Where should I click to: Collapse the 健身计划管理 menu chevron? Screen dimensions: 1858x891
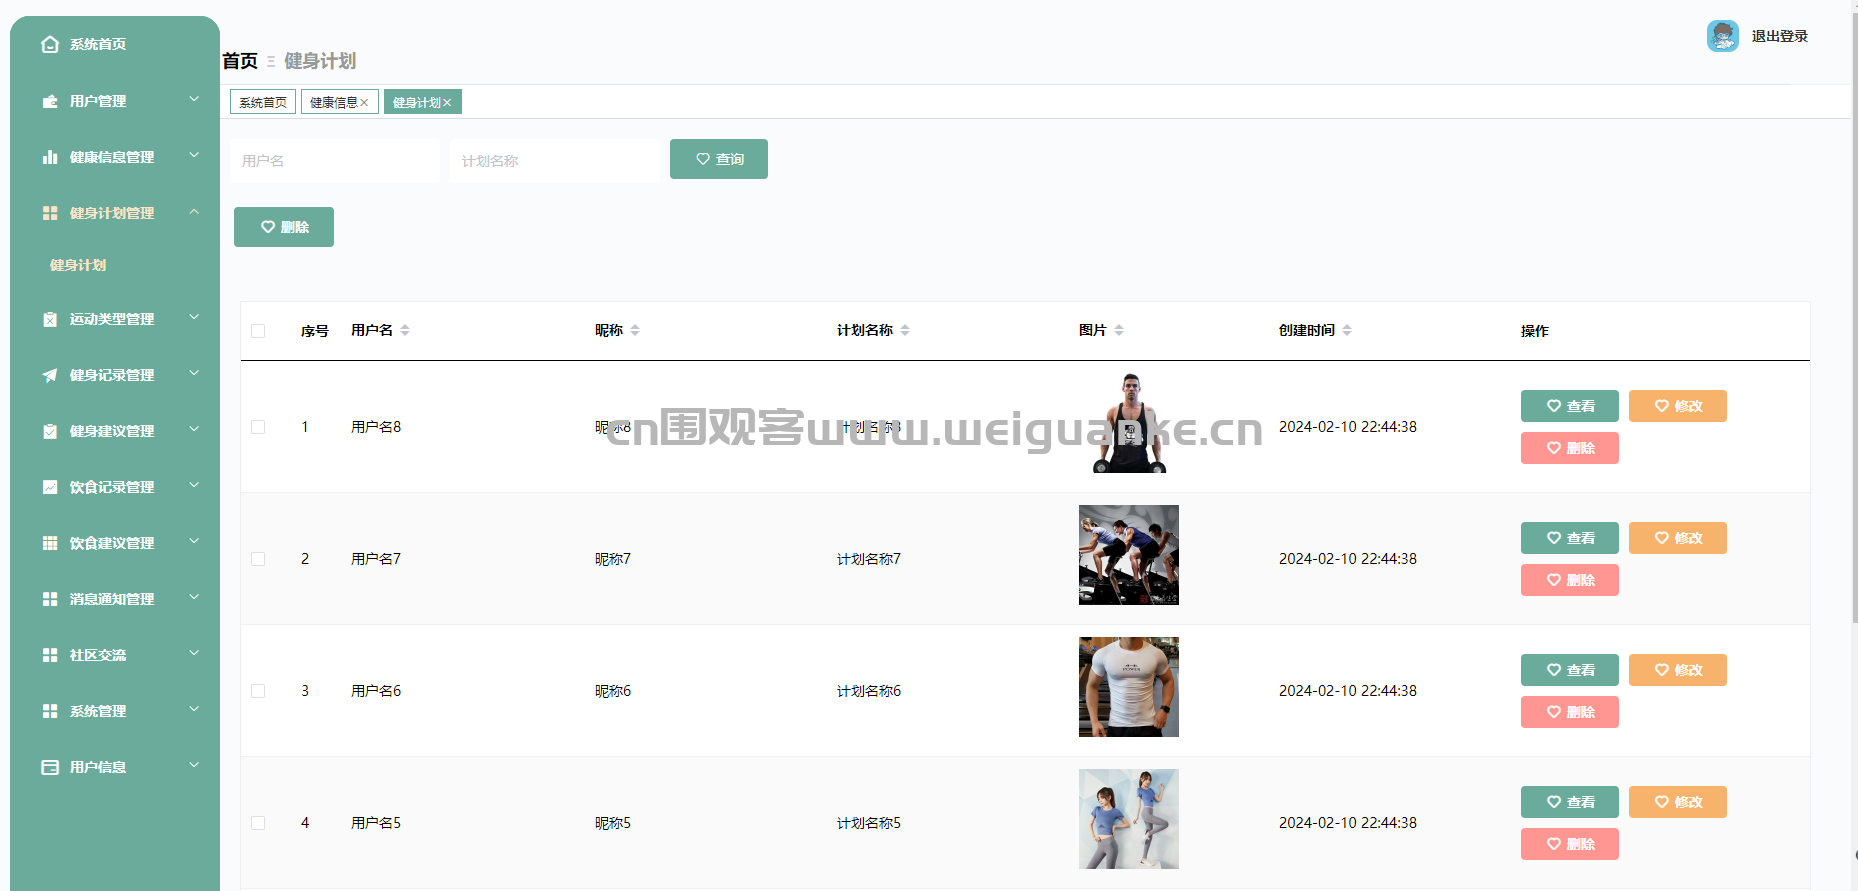(194, 212)
